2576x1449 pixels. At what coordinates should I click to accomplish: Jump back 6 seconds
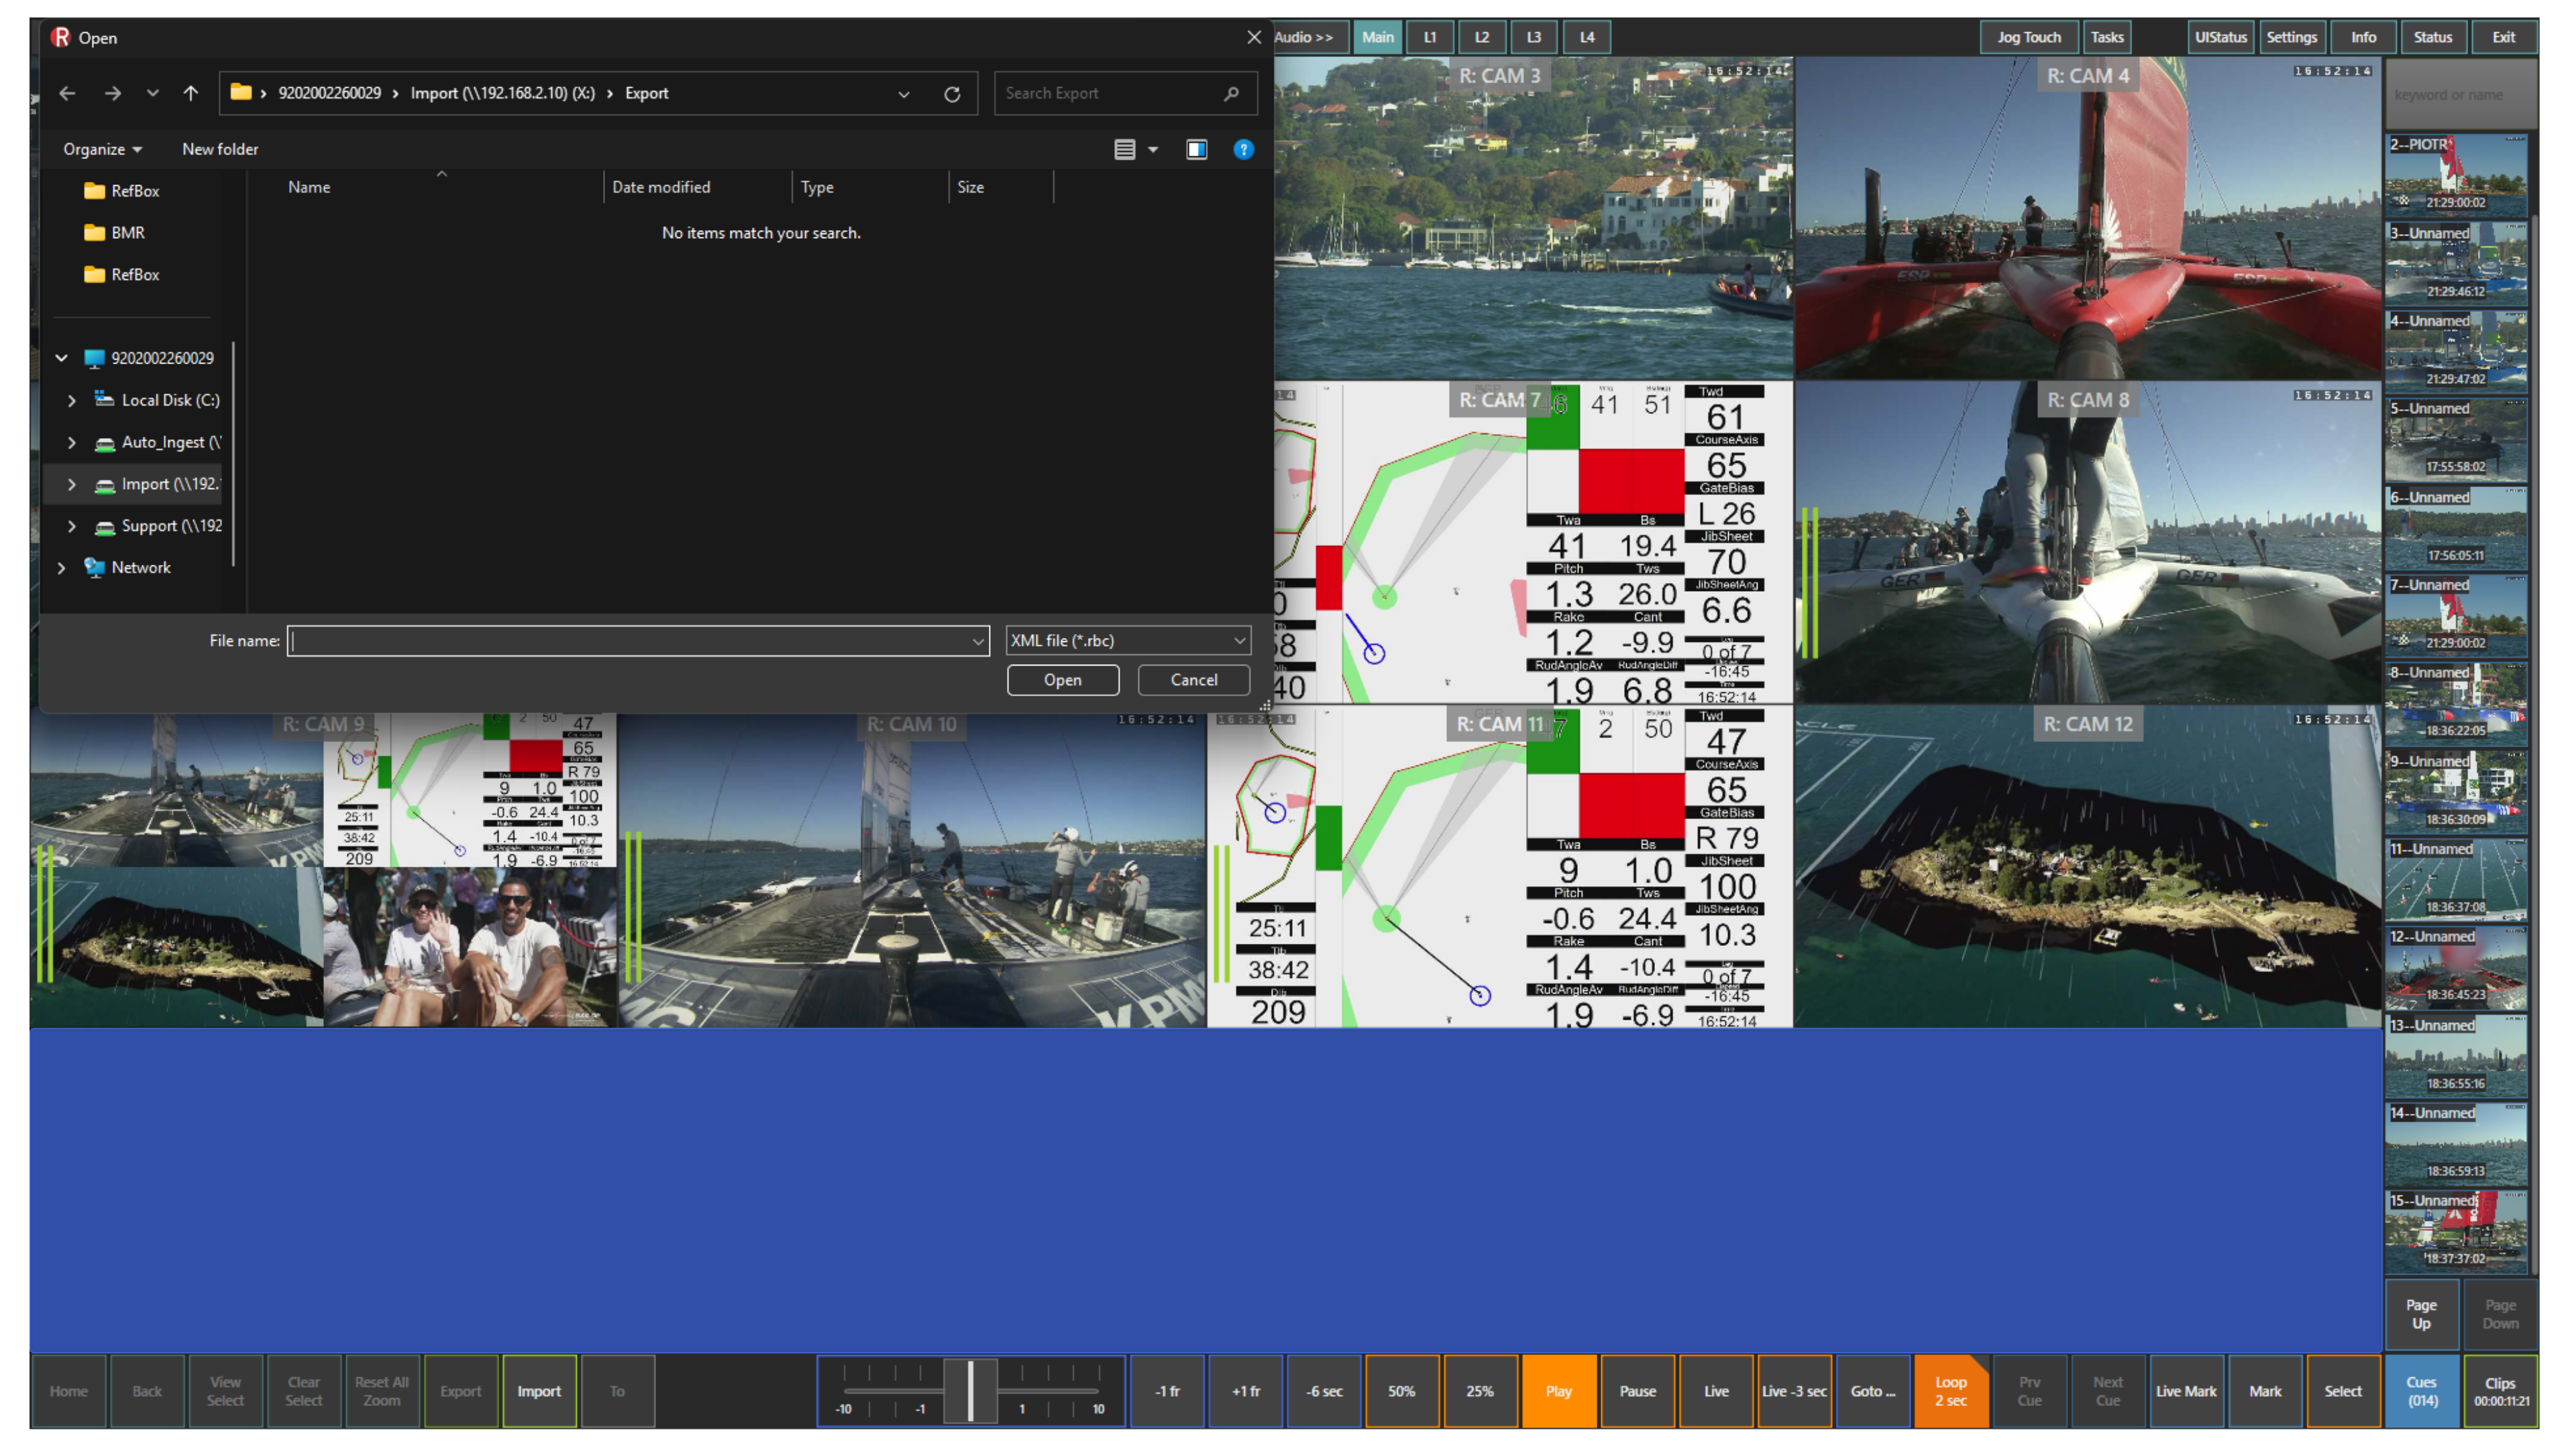click(1324, 1391)
